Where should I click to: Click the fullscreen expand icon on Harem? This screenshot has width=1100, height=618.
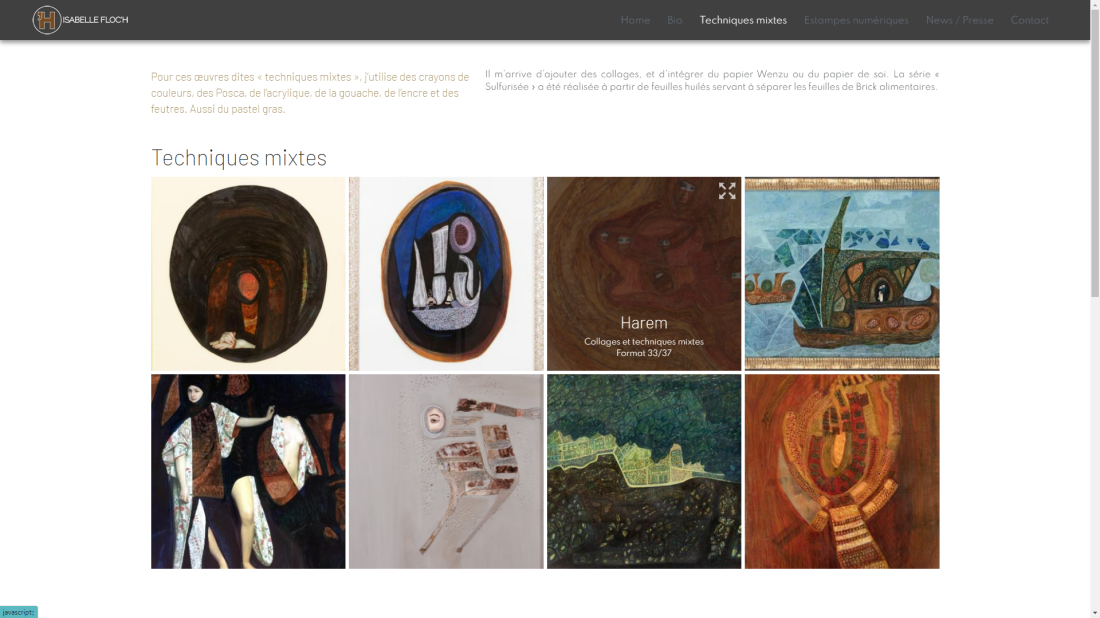pos(727,191)
